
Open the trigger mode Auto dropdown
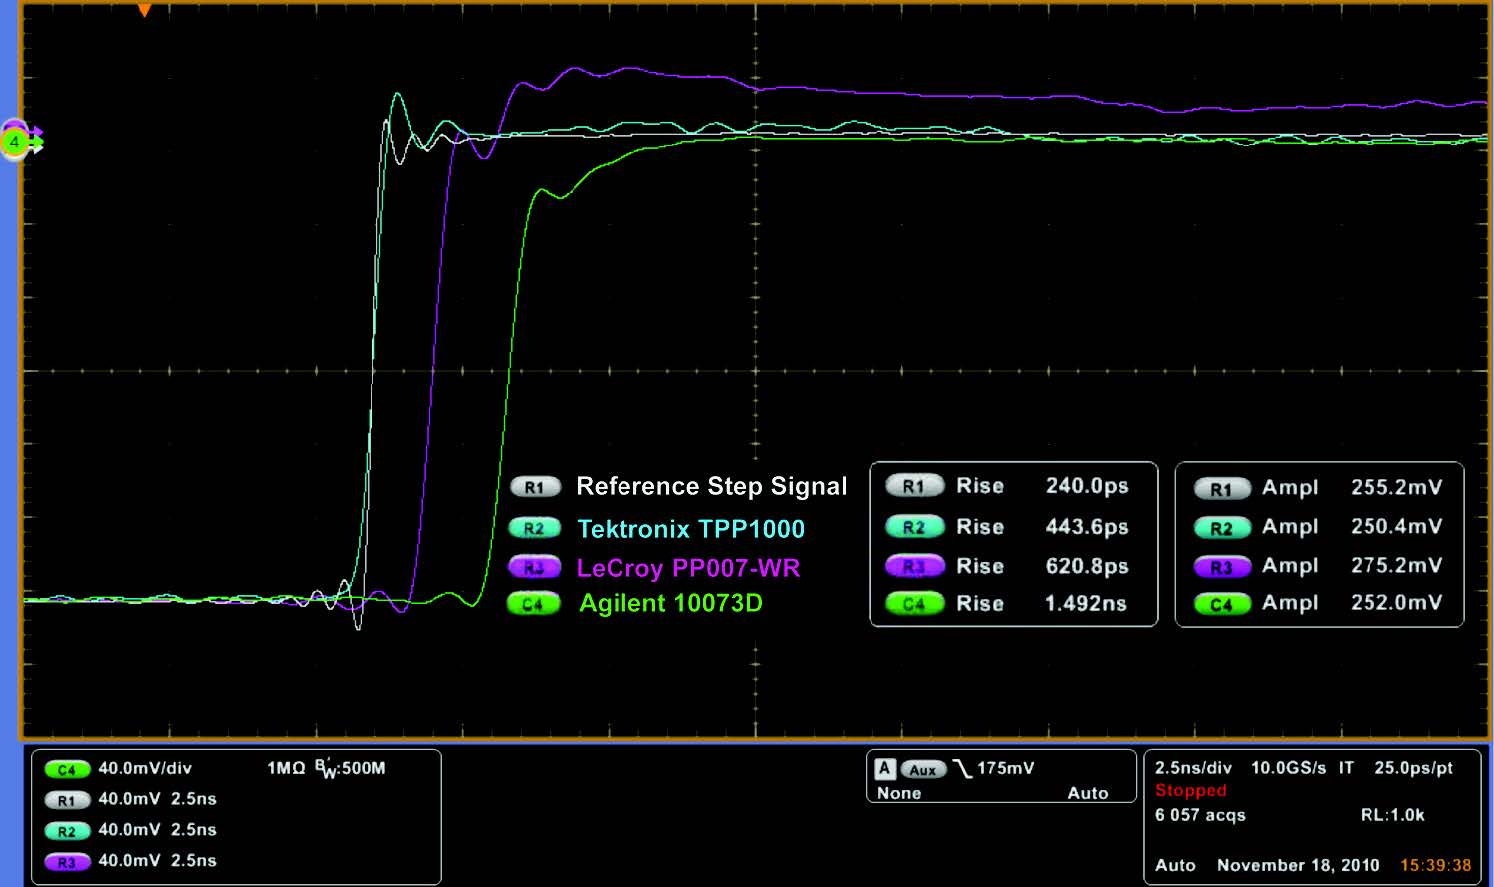point(1089,793)
